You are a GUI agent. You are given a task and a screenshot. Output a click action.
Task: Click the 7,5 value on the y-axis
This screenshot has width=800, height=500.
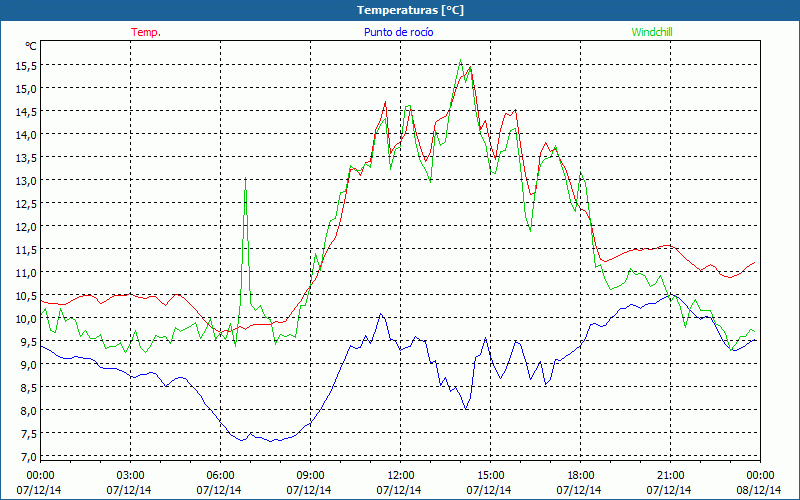pos(28,433)
